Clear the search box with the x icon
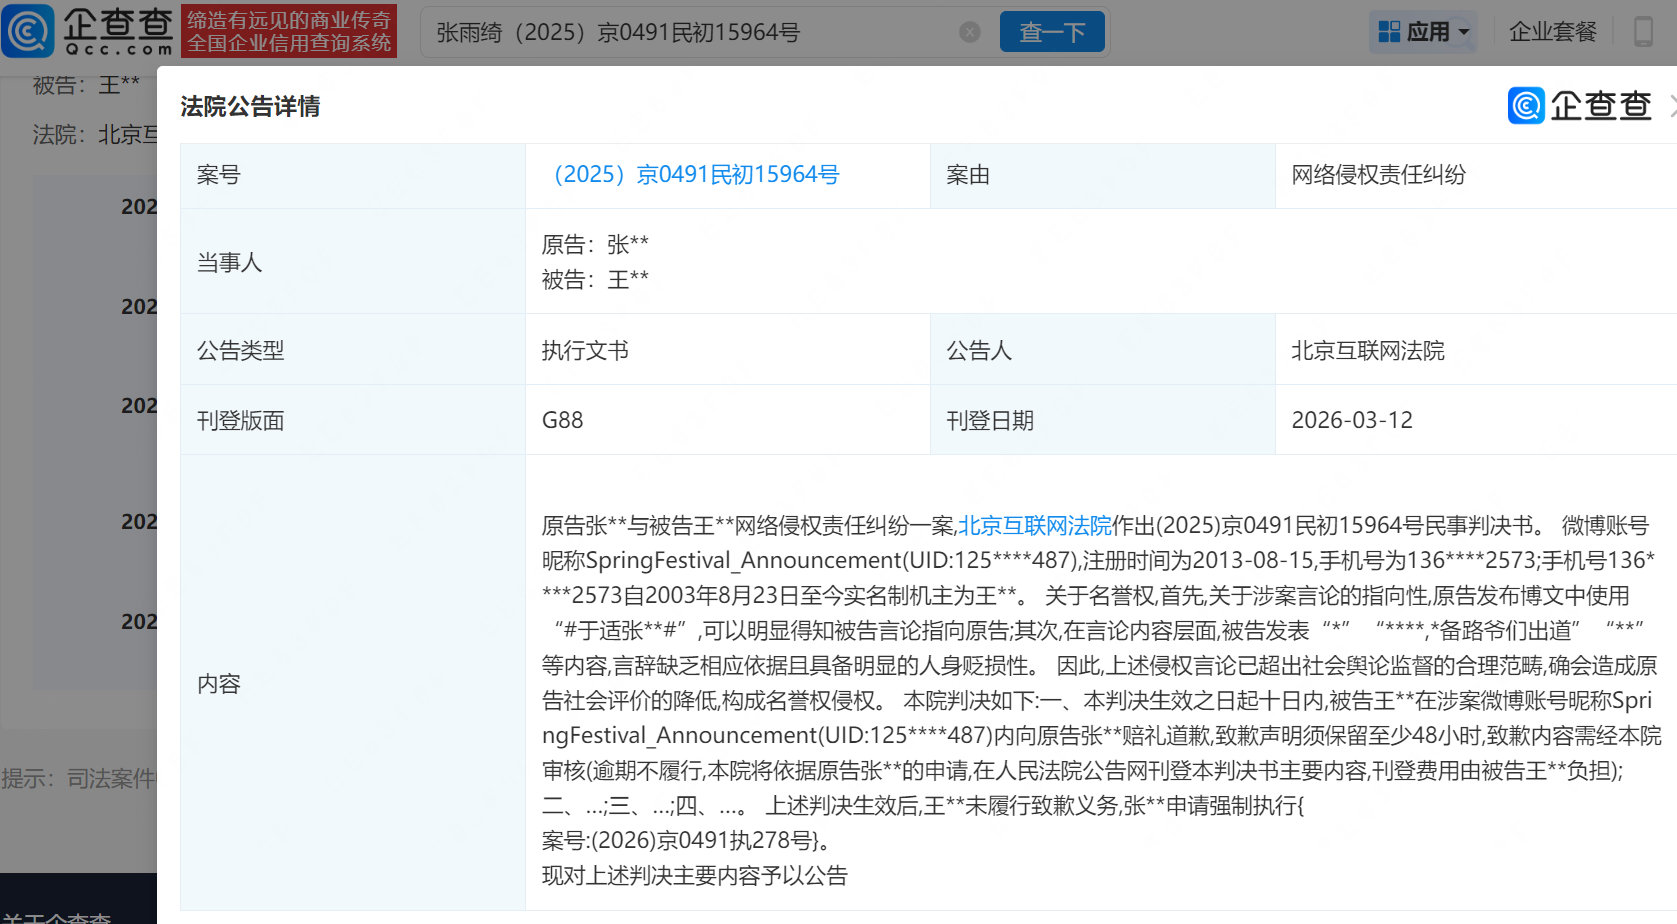 [x=968, y=32]
